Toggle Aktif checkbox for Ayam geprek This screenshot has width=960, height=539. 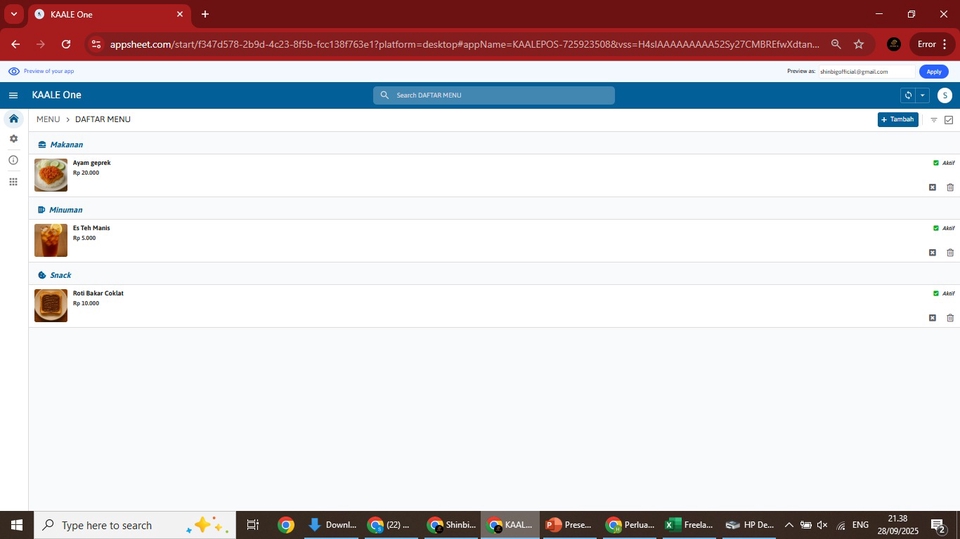tap(936, 163)
